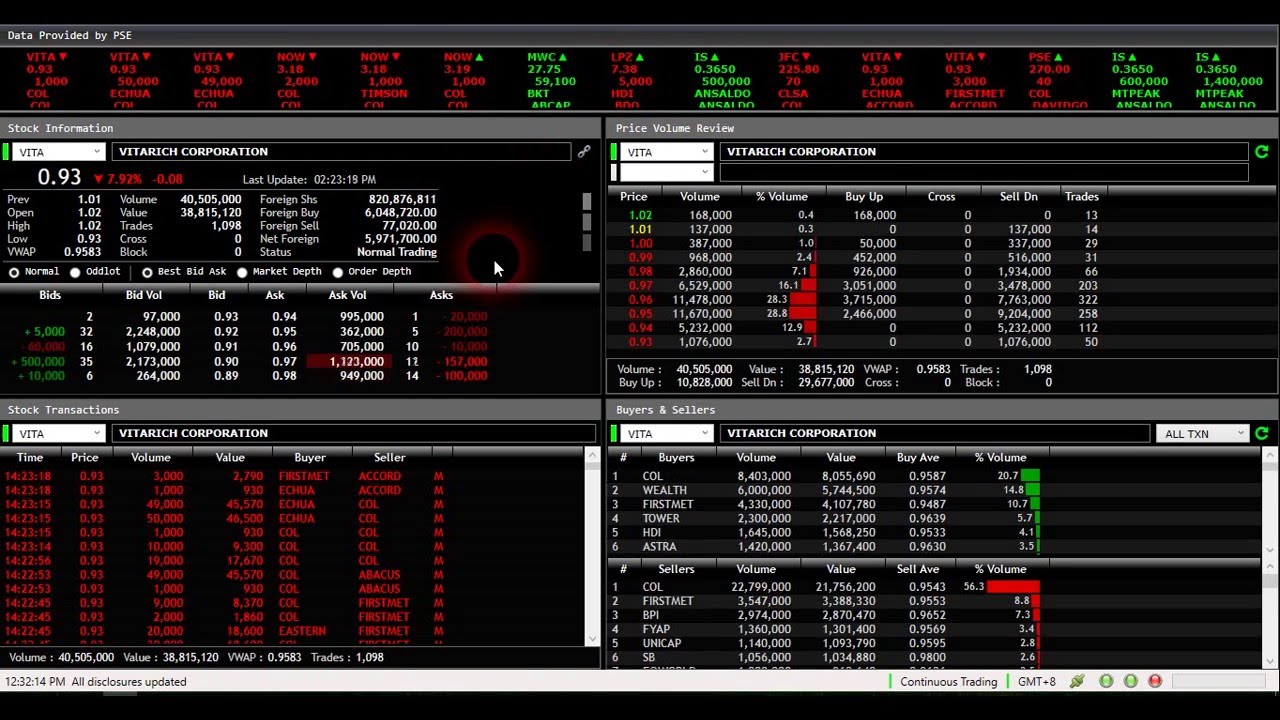Screen dimensions: 1280x720
Task: Click the Trades column header in Price Volume Review
Action: [x=1082, y=197]
